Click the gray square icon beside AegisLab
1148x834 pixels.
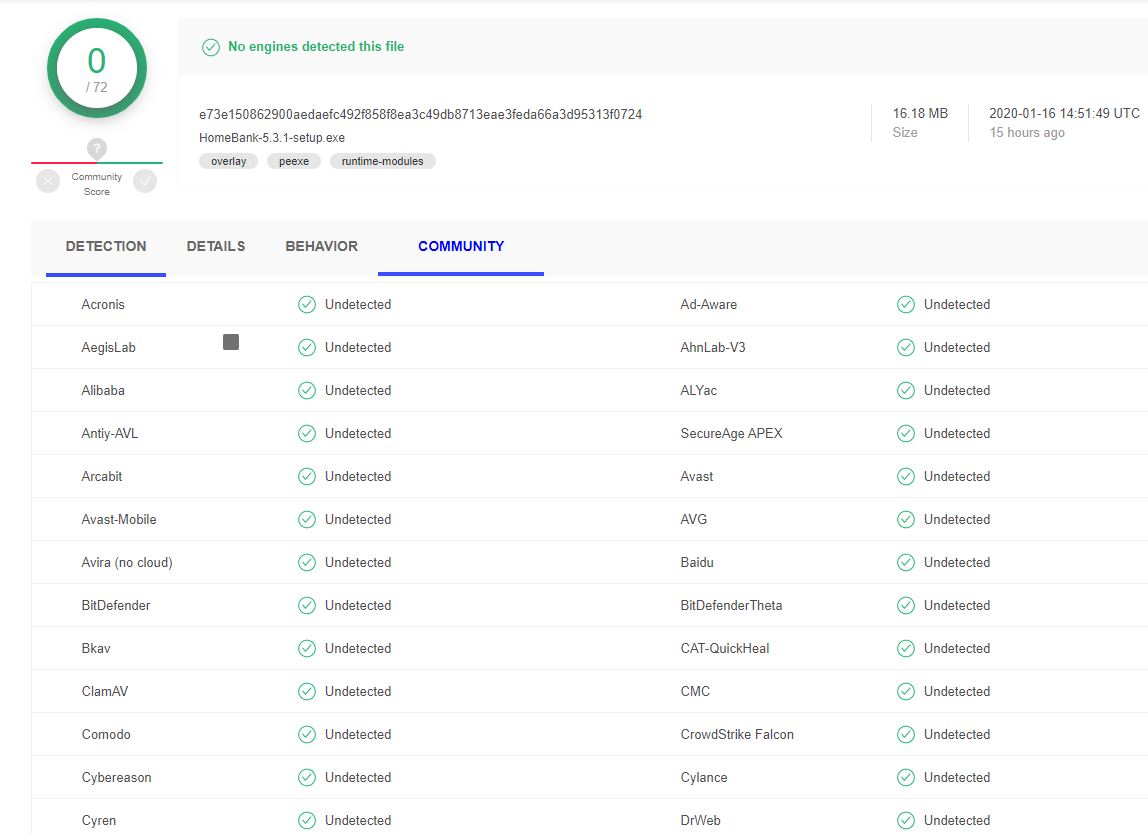[x=231, y=342]
